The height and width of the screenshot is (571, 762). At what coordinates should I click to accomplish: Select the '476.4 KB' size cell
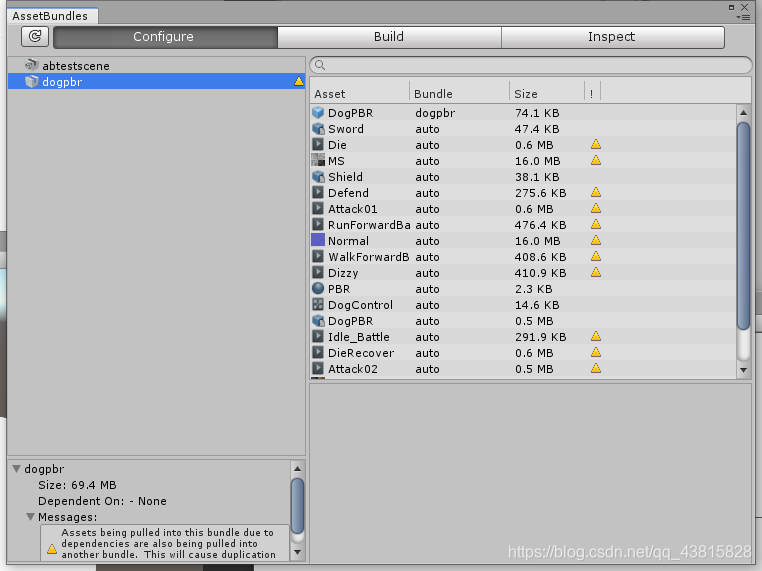pos(540,225)
